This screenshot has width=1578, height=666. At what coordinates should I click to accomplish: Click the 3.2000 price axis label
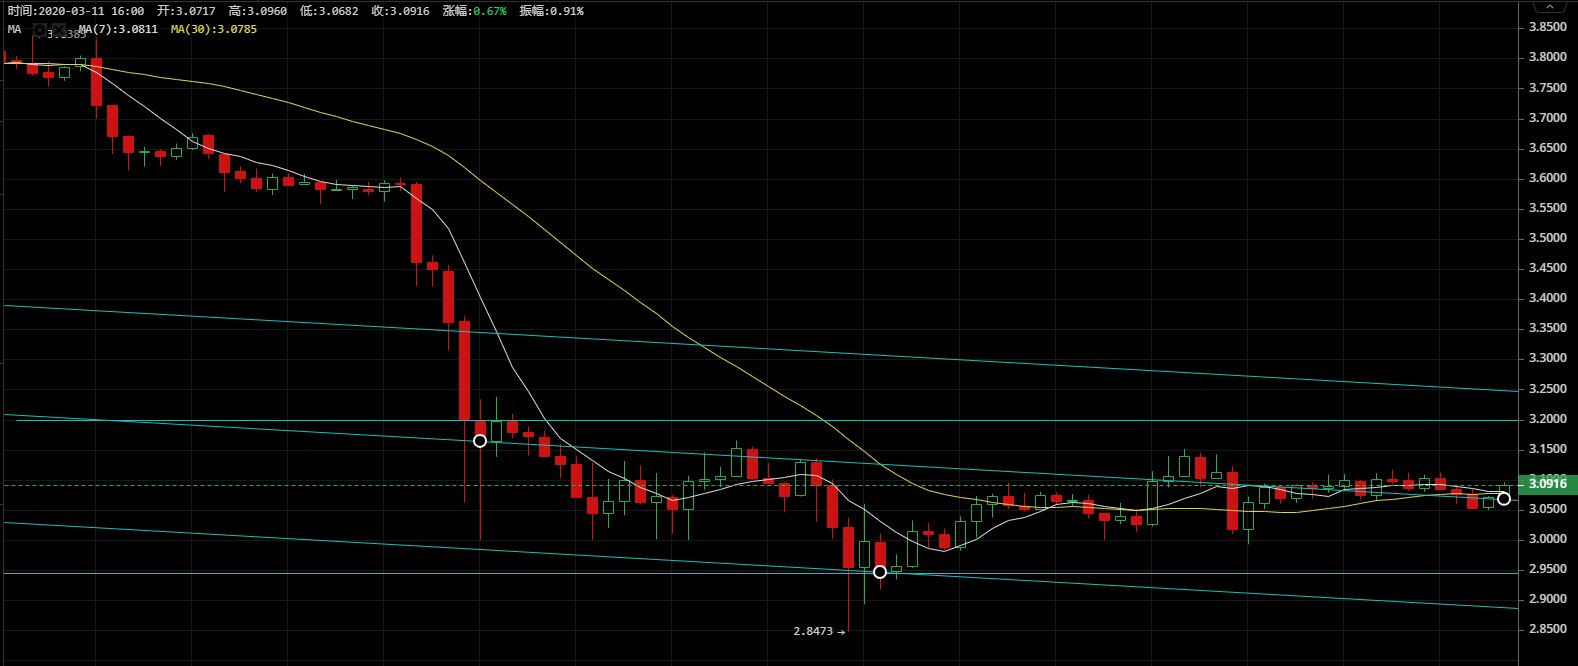click(x=1548, y=419)
